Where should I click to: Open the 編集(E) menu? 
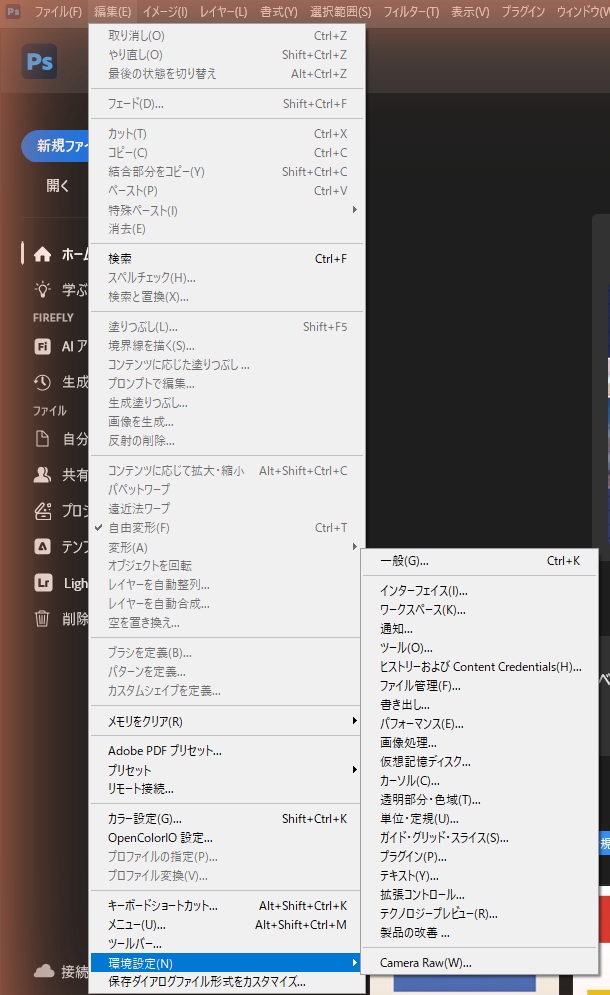[112, 11]
